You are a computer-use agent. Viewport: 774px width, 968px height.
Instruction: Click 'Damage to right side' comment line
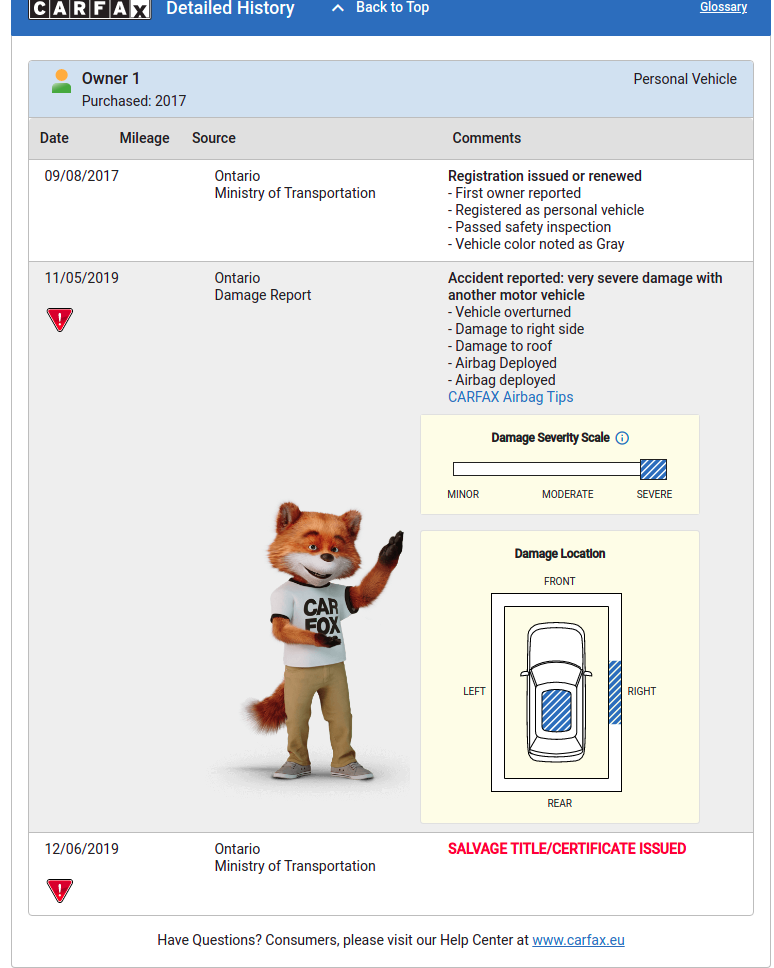click(516, 329)
